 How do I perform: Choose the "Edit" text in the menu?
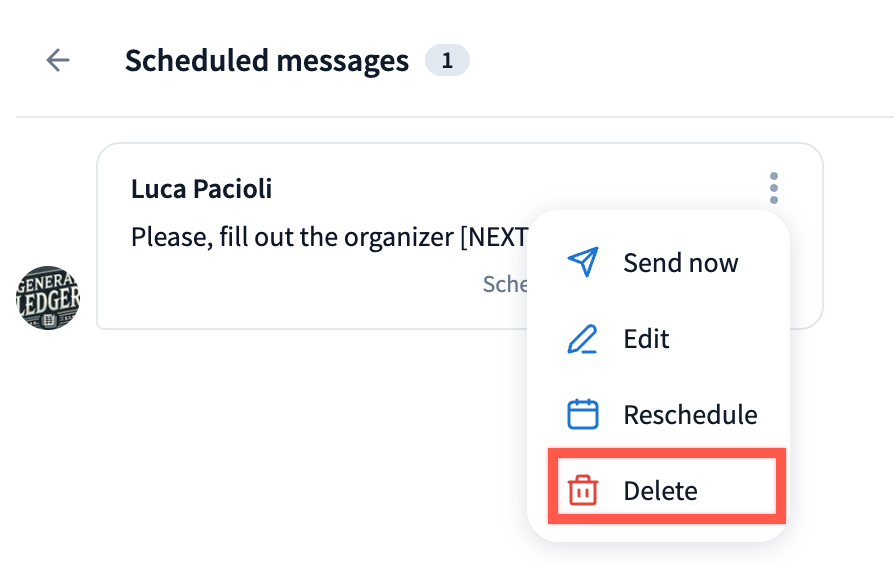[x=646, y=339]
